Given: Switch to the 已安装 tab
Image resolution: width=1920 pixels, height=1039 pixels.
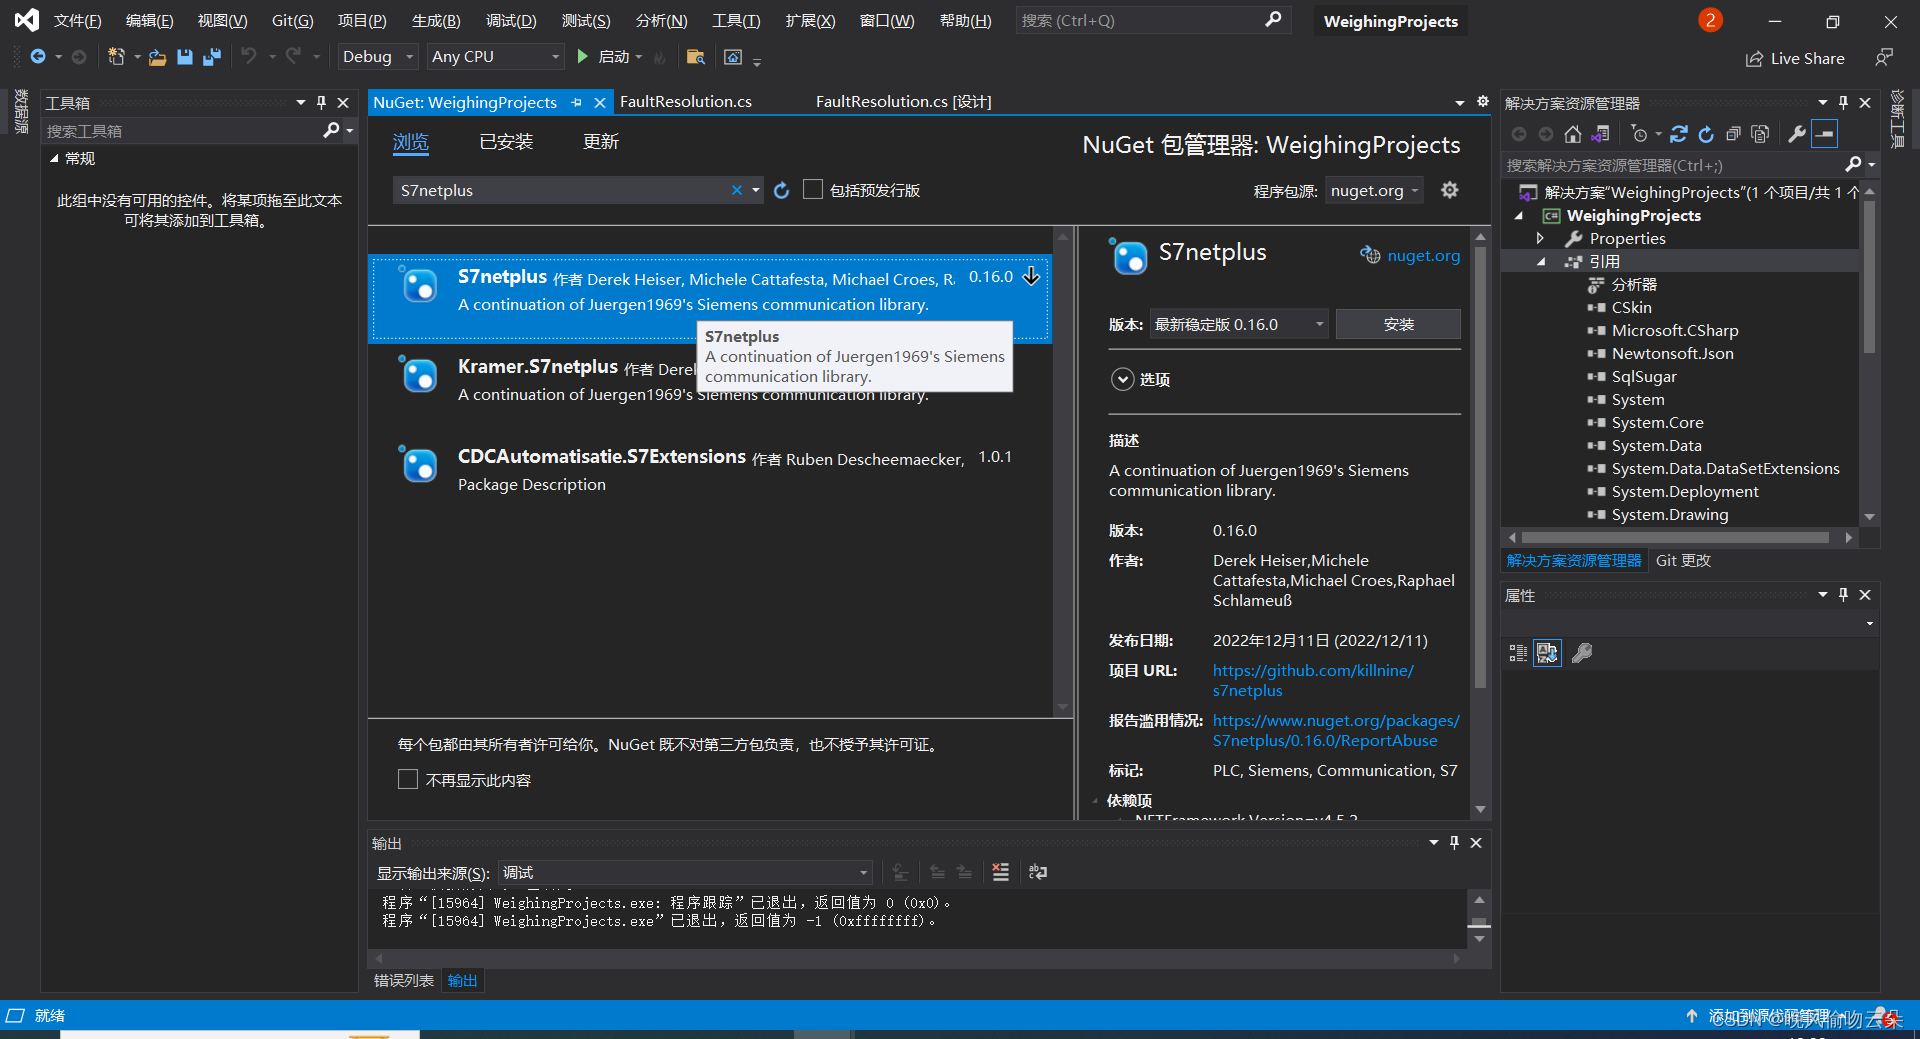Looking at the screenshot, I should click(505, 141).
